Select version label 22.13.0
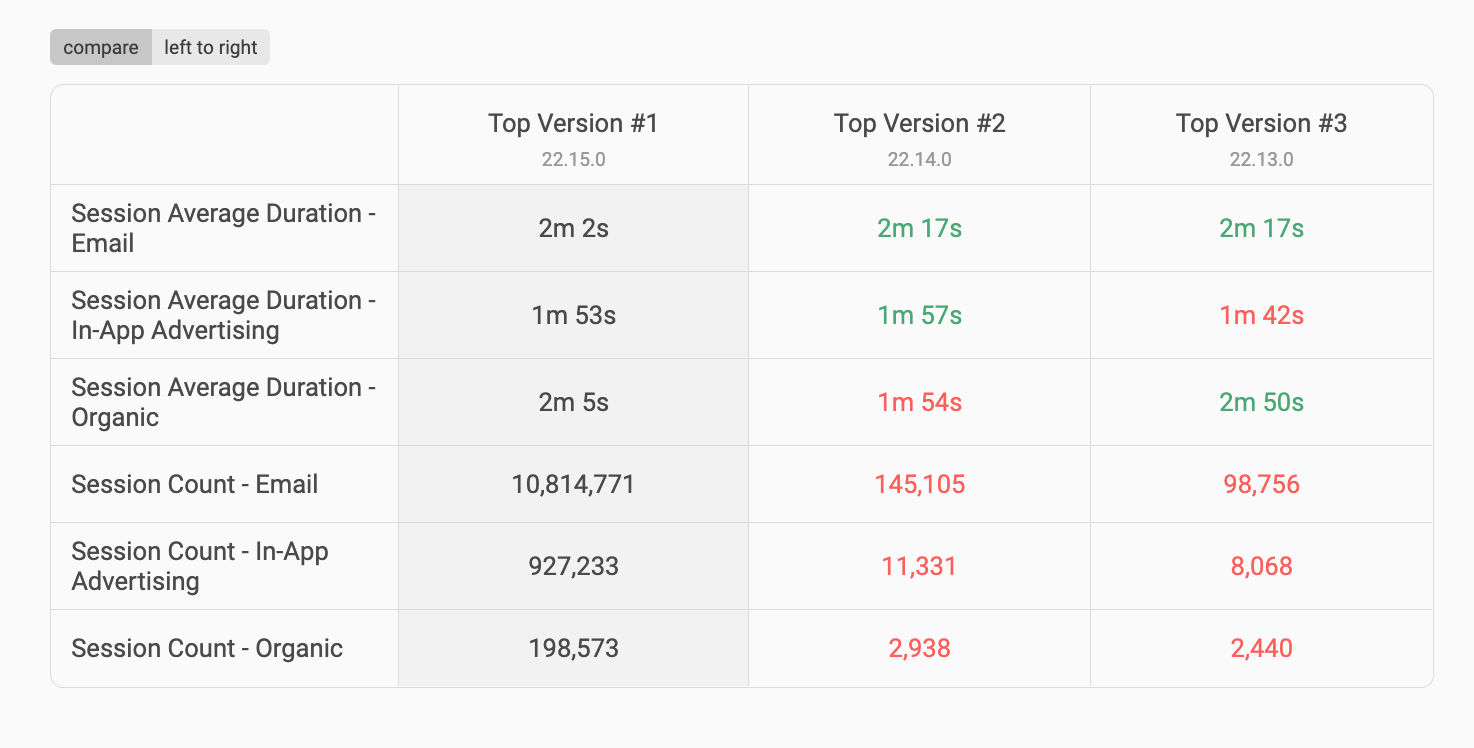 (1261, 160)
